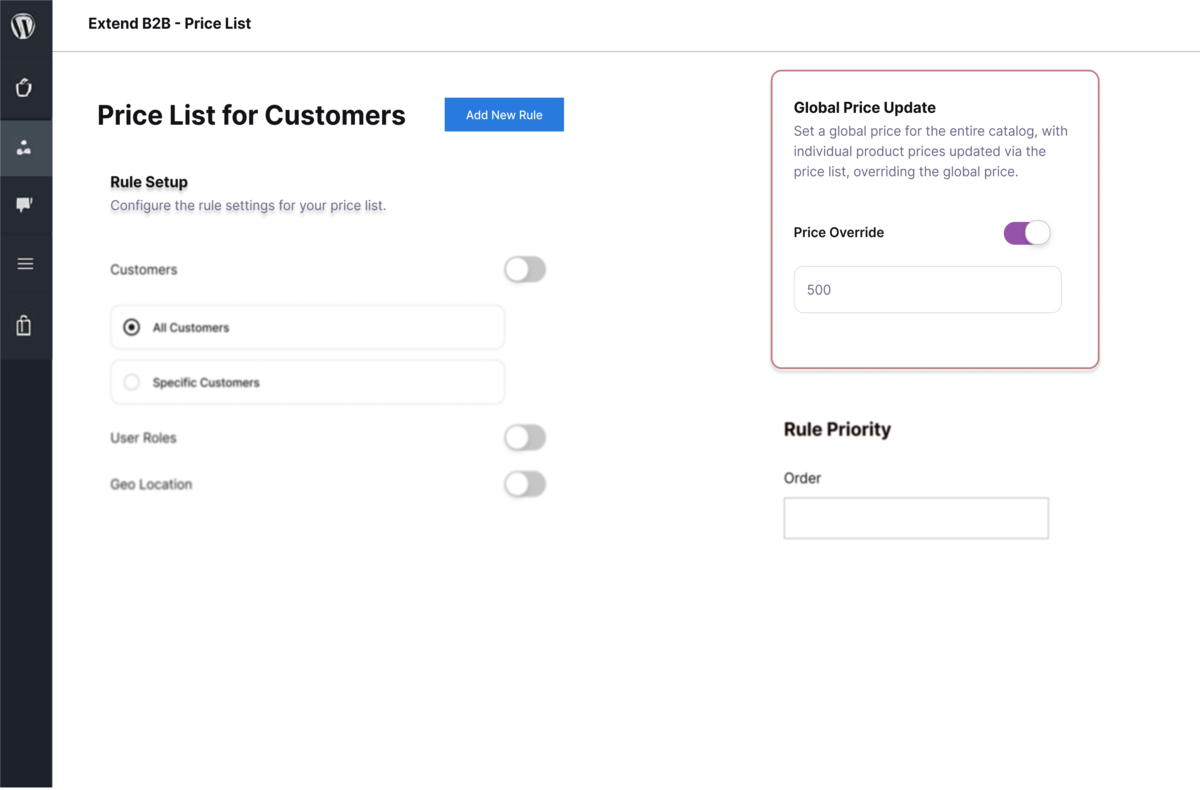The height and width of the screenshot is (790, 1200).
Task: Enable the User Roles toggle
Action: [x=524, y=437]
